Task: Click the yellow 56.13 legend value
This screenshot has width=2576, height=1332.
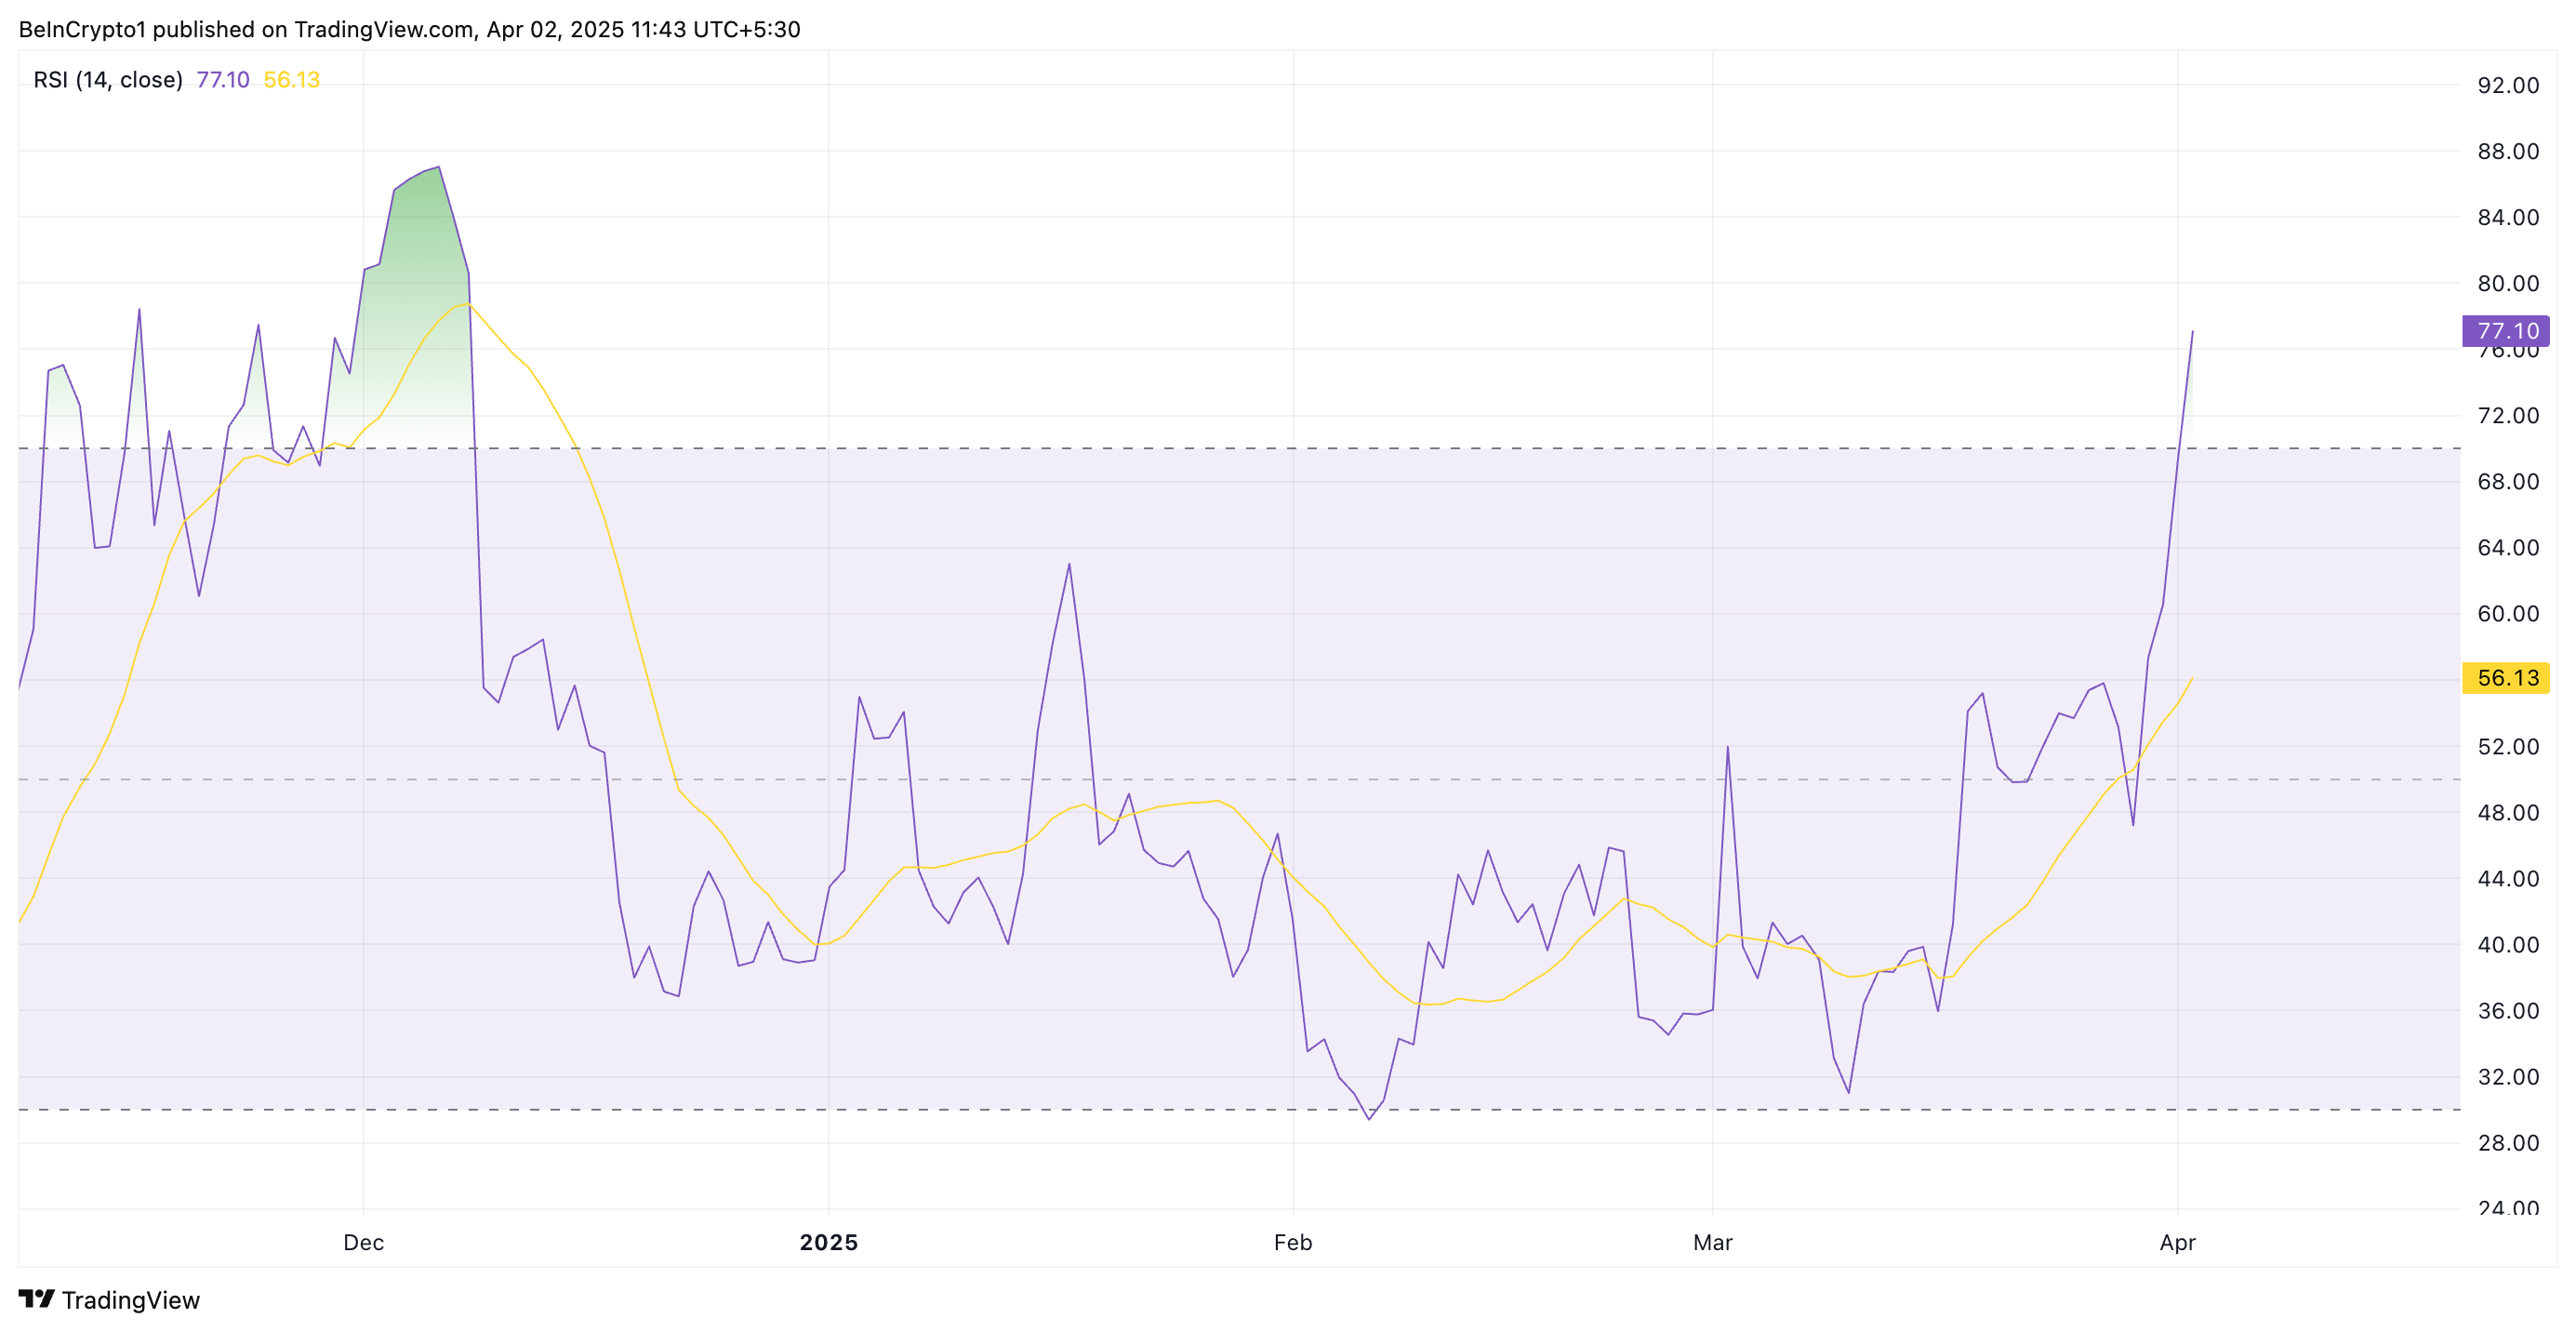Action: [x=291, y=80]
